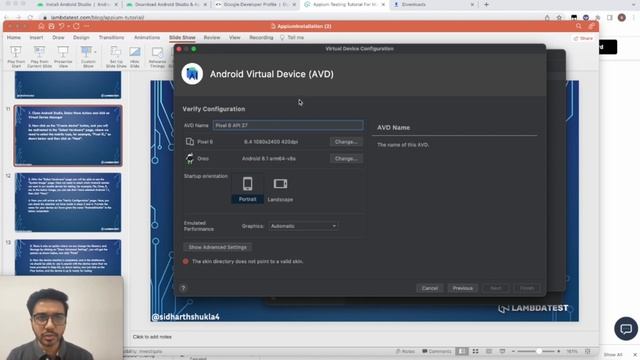The height and width of the screenshot is (360, 640).
Task: Click the Share button in PowerPoint
Action: point(583,38)
